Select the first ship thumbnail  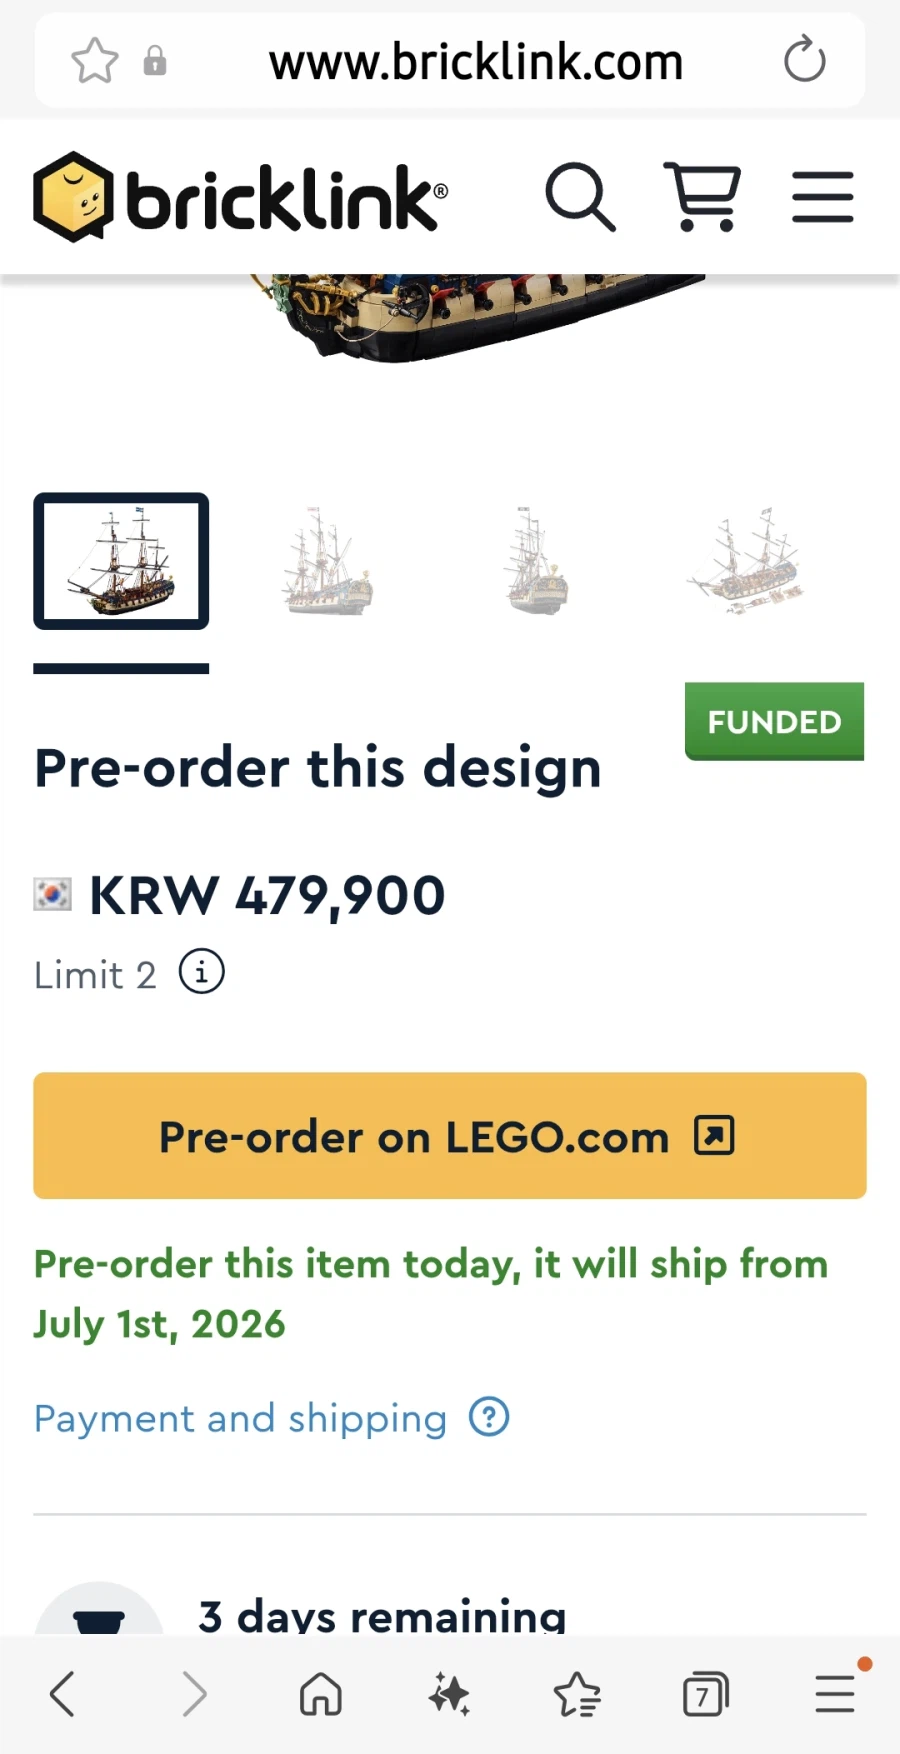(121, 561)
